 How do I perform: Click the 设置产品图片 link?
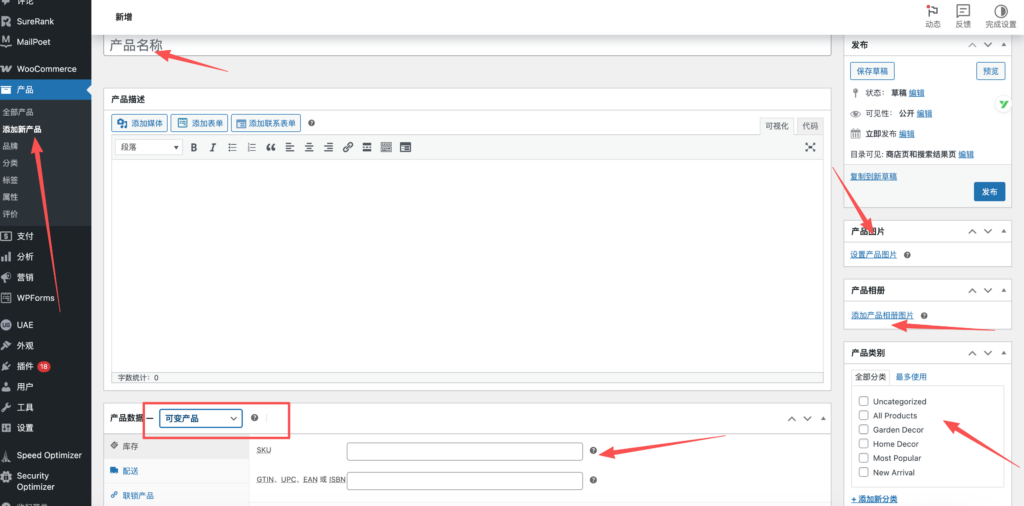click(874, 255)
